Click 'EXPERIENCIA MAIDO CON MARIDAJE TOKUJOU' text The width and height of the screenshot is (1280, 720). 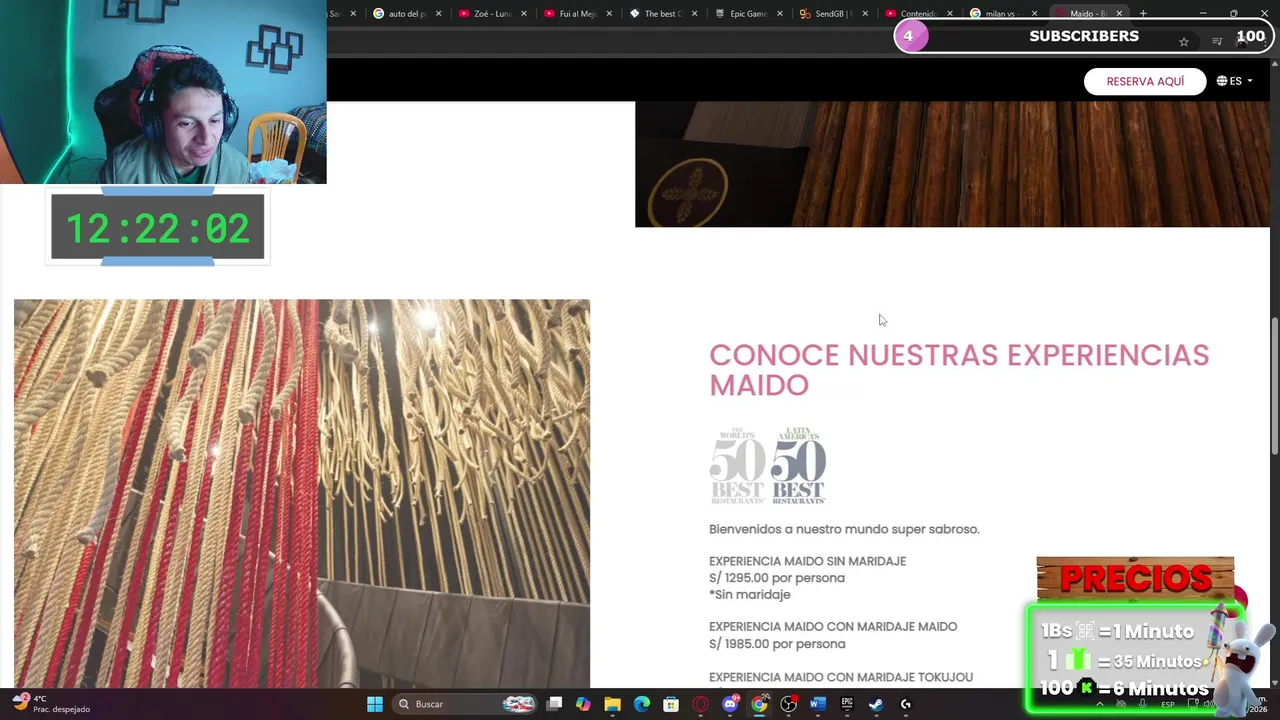(841, 677)
